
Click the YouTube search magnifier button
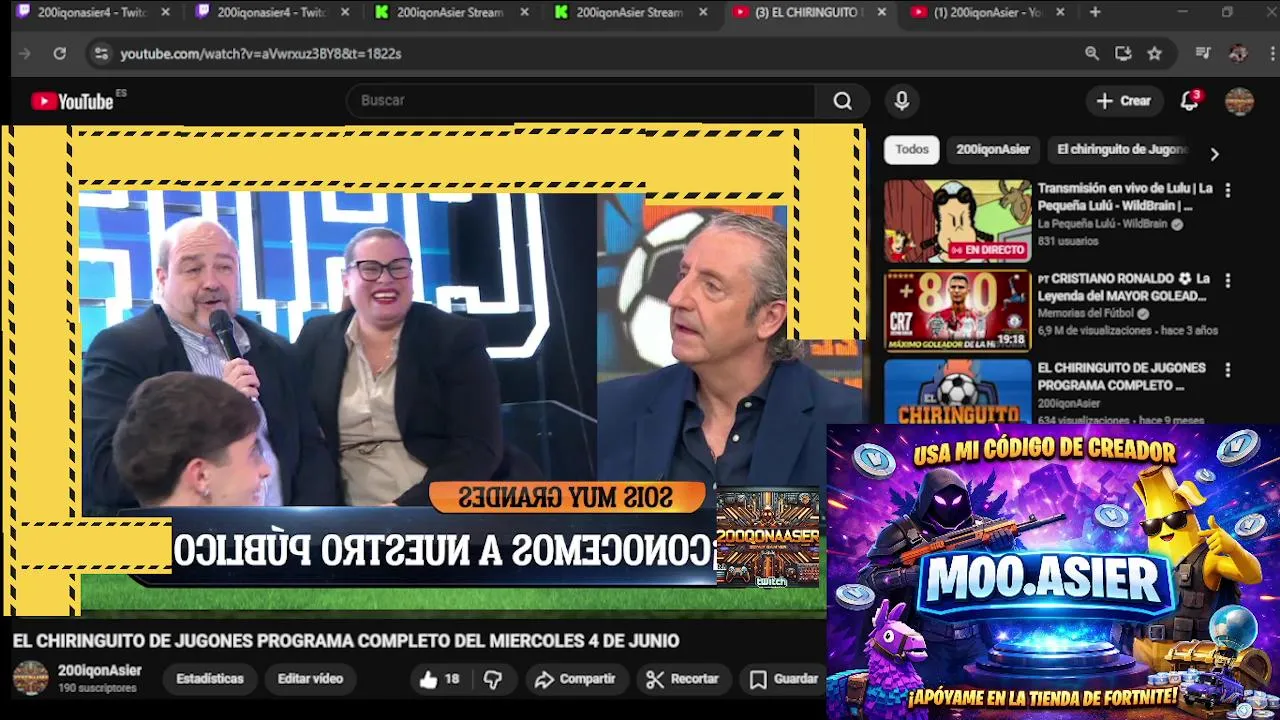[843, 101]
